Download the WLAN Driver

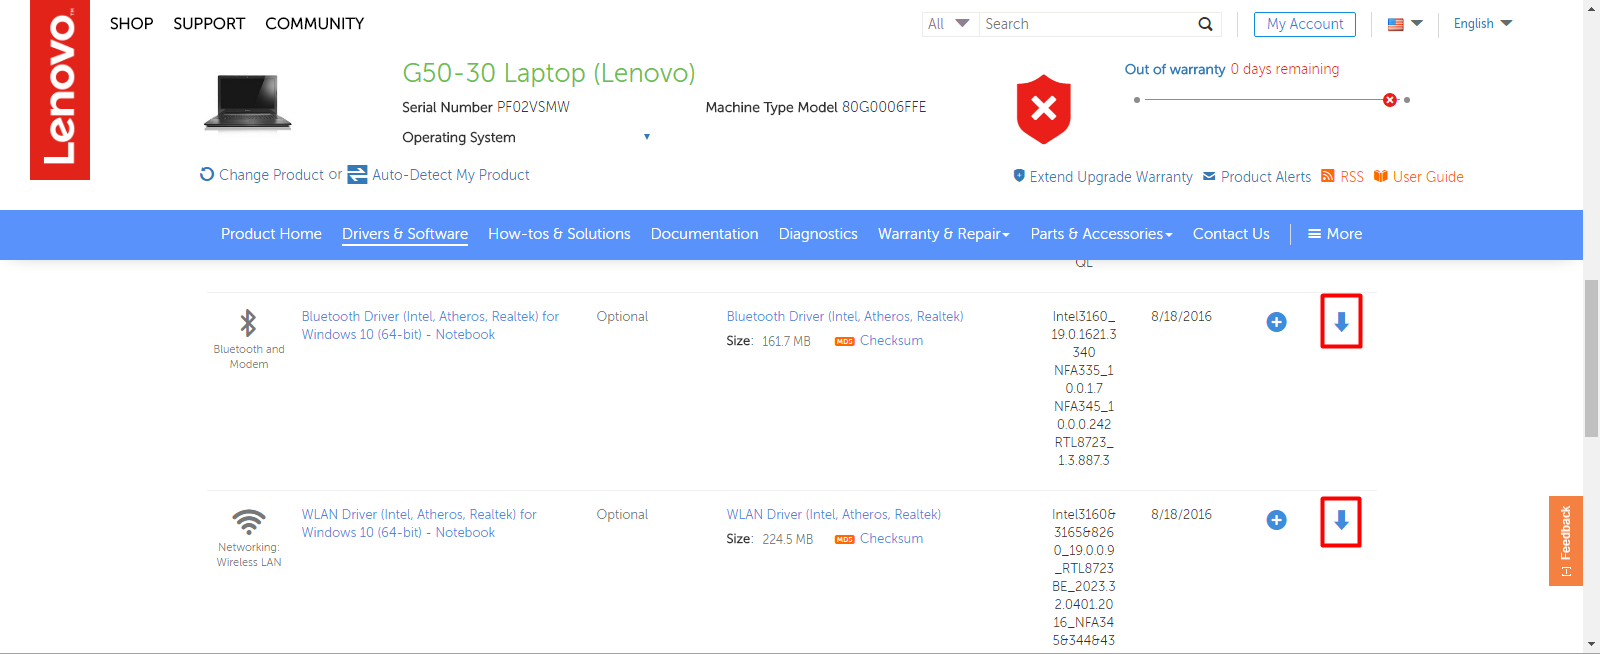click(1341, 521)
